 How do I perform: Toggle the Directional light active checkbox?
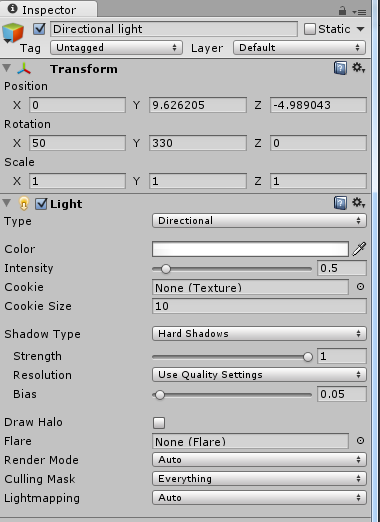pos(39,29)
